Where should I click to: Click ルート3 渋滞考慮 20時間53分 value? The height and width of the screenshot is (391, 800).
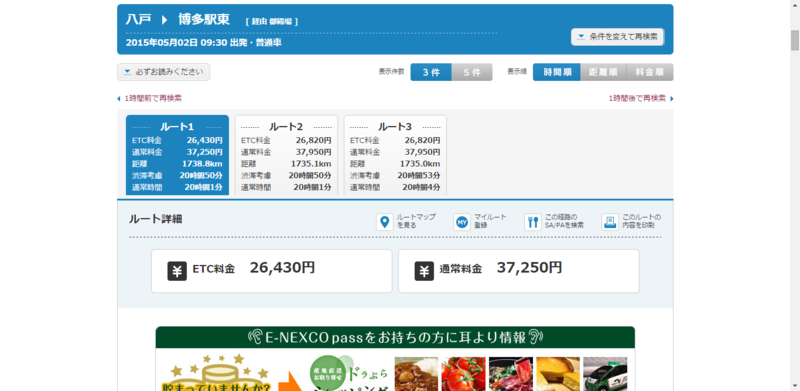tap(418, 176)
